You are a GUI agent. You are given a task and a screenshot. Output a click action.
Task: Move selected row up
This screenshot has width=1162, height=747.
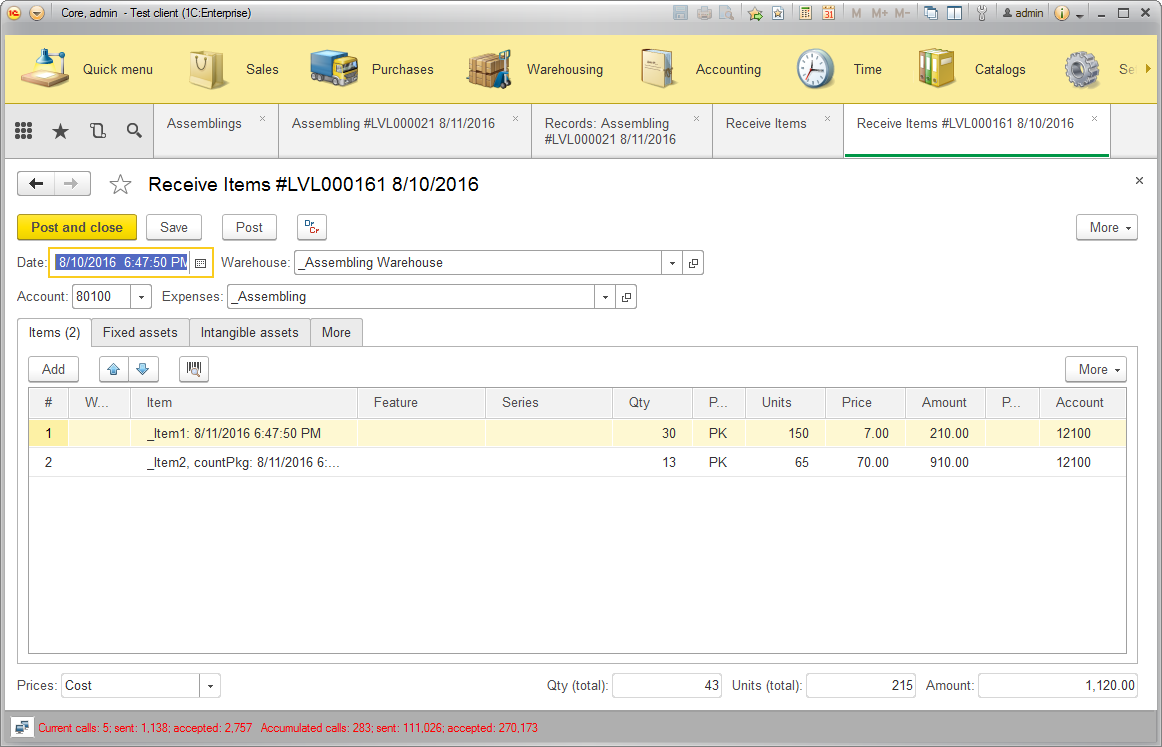[x=114, y=369]
